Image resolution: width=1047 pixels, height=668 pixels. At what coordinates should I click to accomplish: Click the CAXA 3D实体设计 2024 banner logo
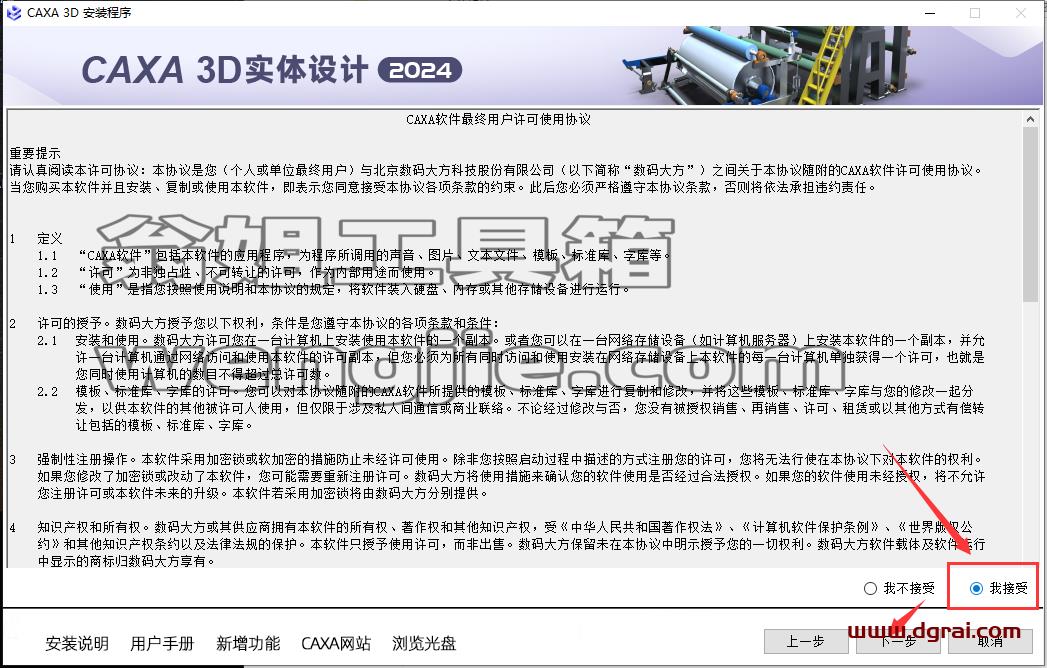tap(271, 70)
